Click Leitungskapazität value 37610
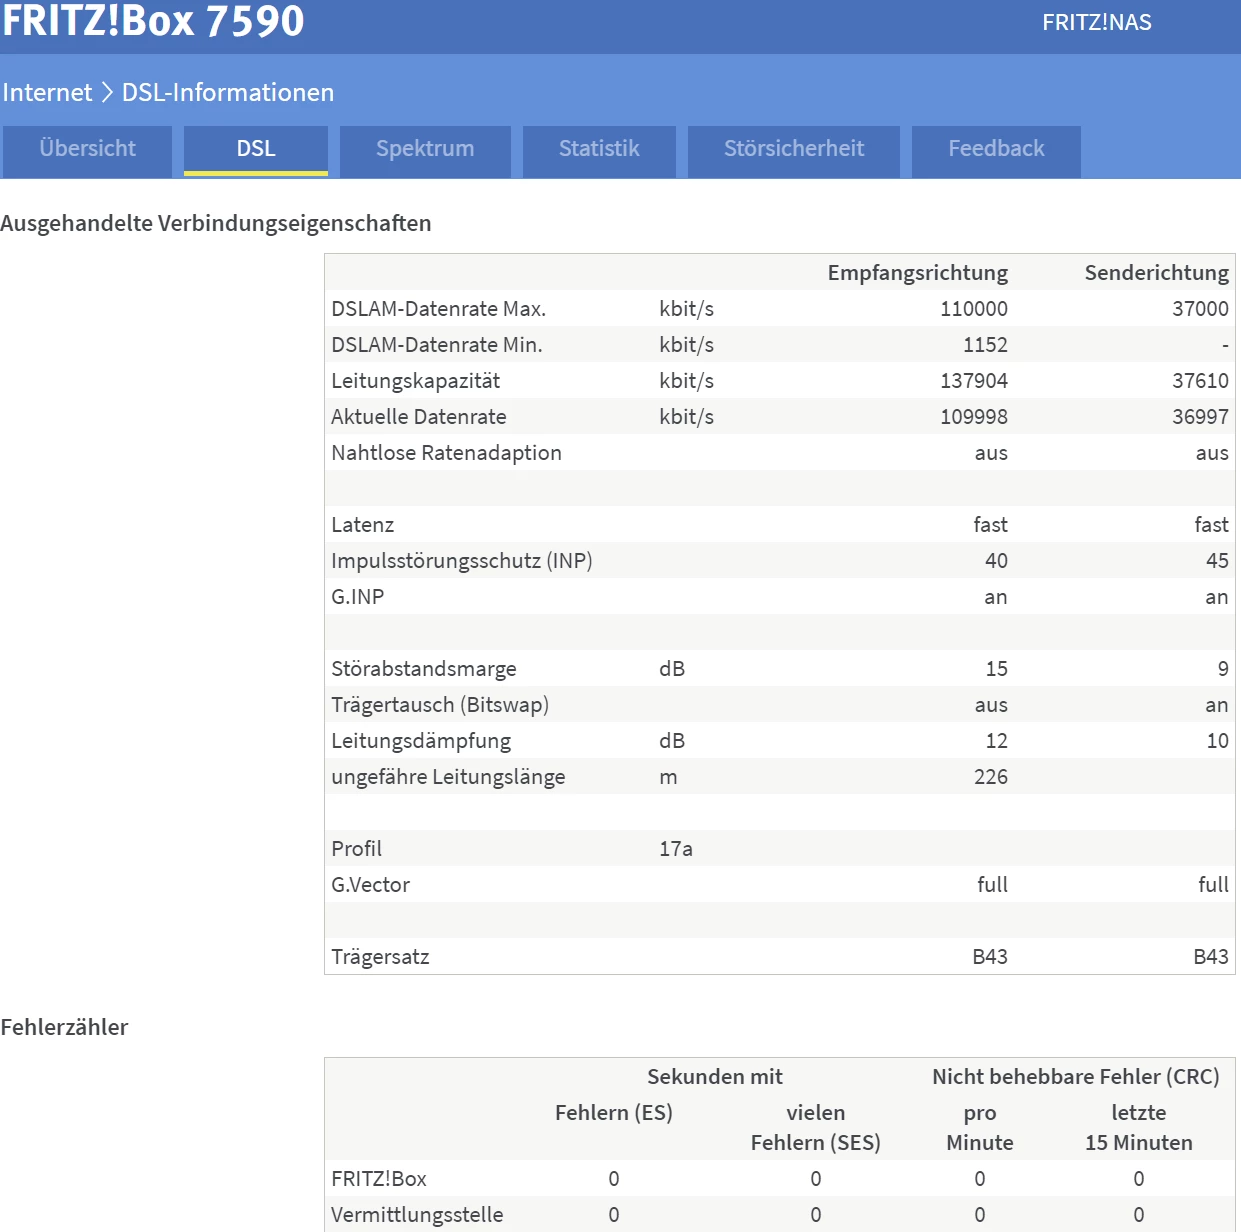 1200,381
